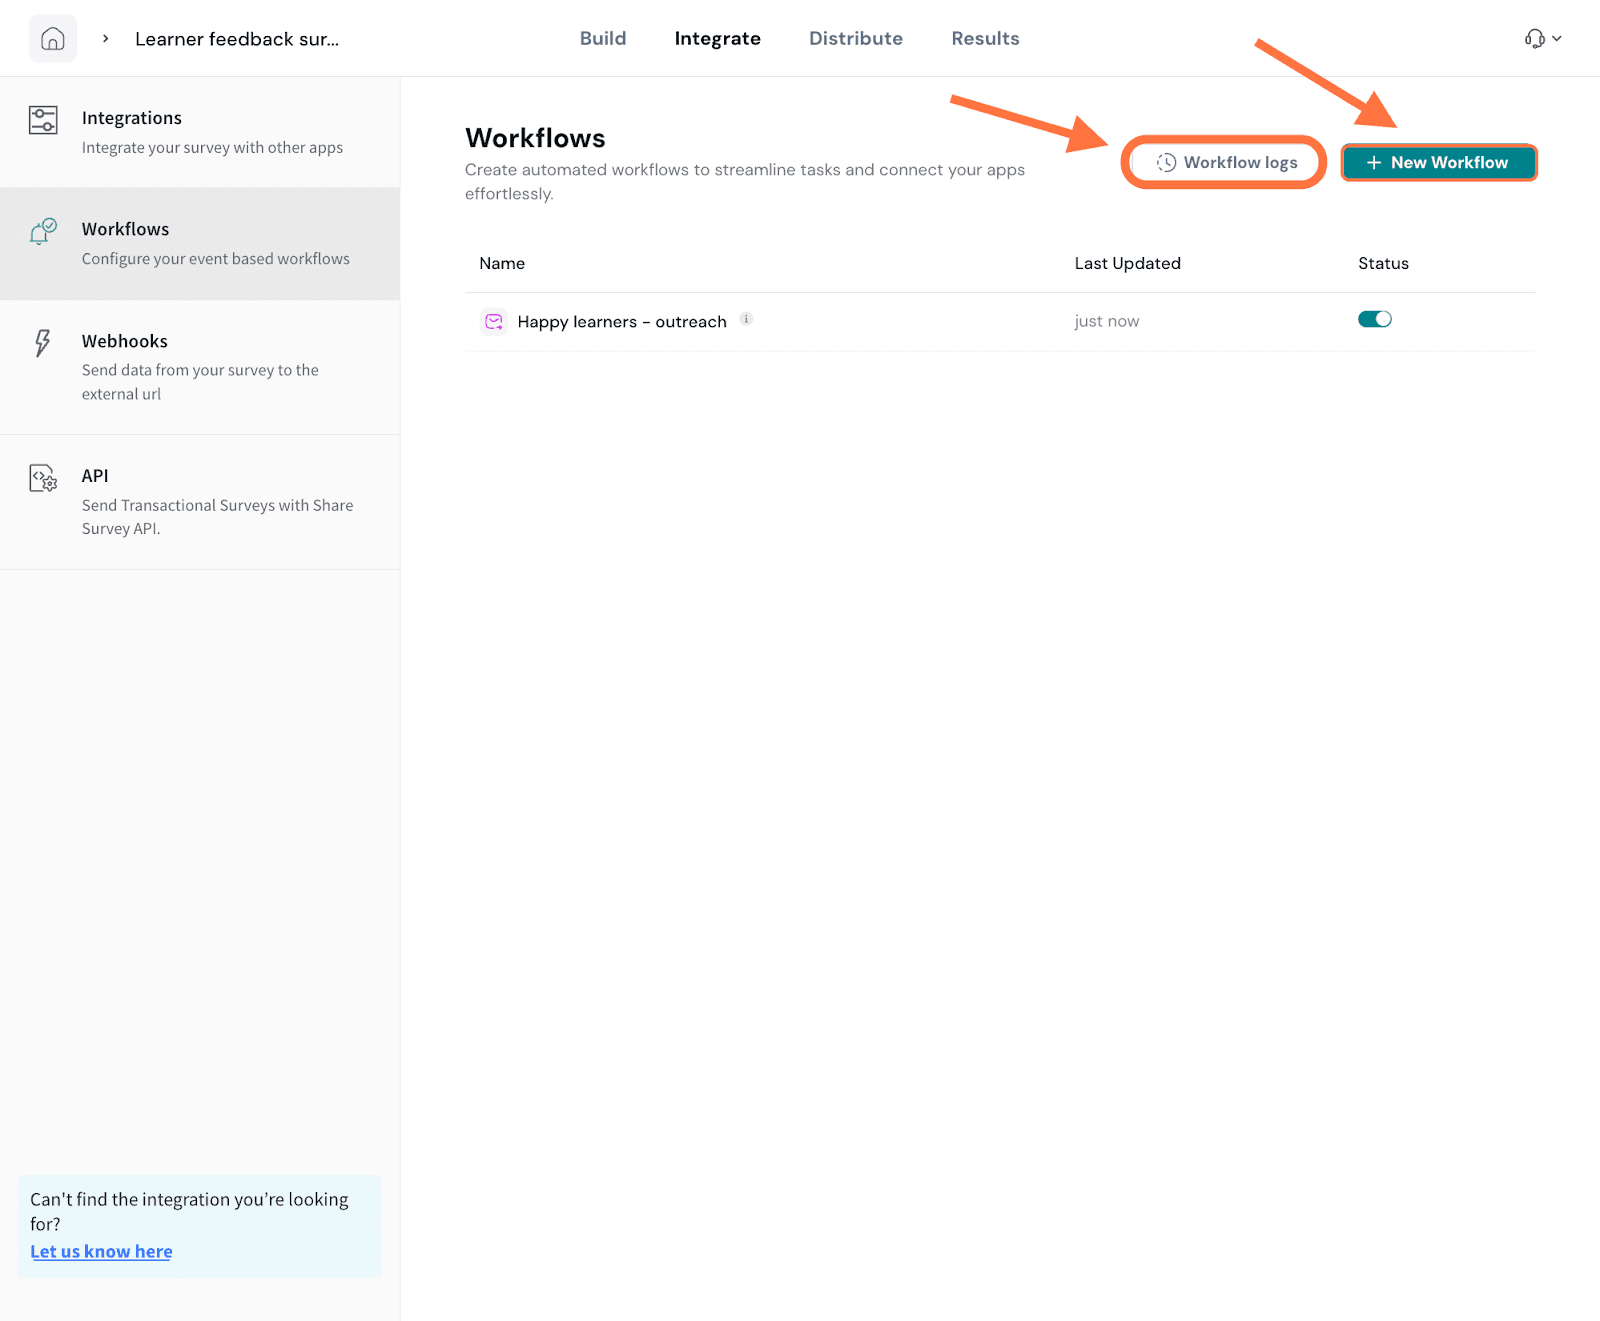
Task: Click the Integrations sidebar icon
Action: pos(43,120)
